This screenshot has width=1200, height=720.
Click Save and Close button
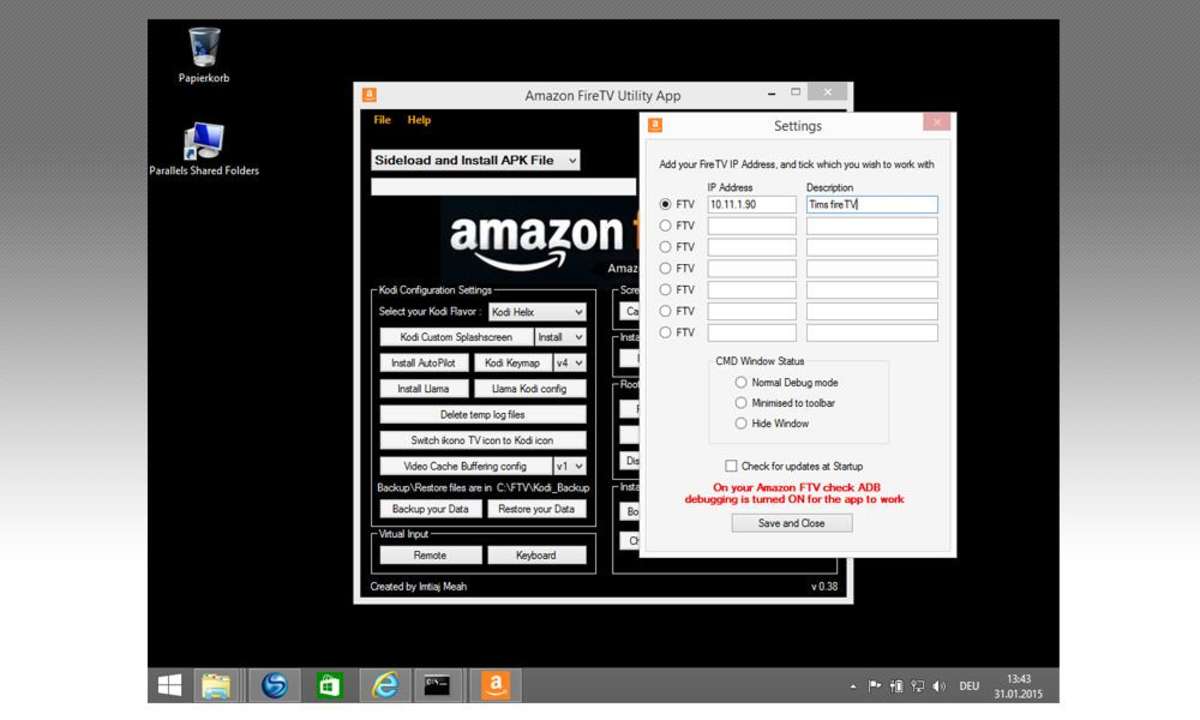791,523
